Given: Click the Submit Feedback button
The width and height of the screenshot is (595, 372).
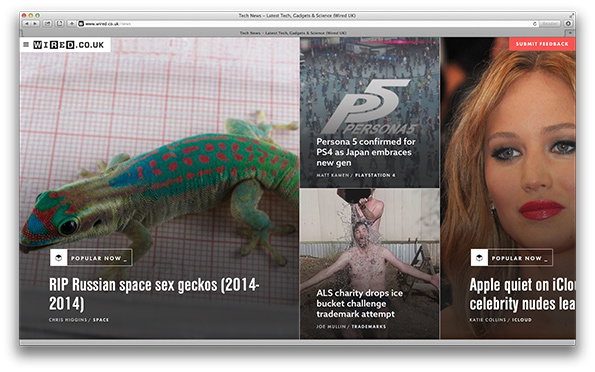Looking at the screenshot, I should [x=542, y=44].
